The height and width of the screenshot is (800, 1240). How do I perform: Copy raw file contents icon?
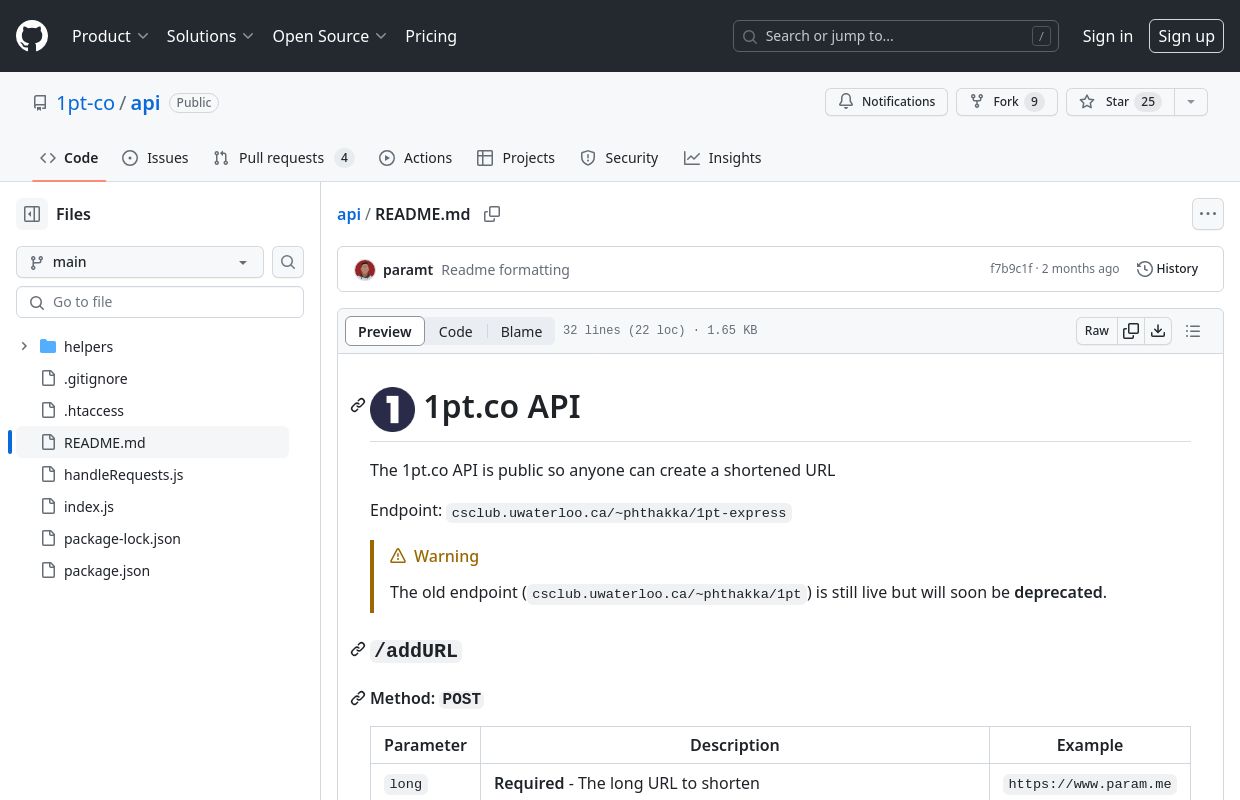pyautogui.click(x=1131, y=331)
